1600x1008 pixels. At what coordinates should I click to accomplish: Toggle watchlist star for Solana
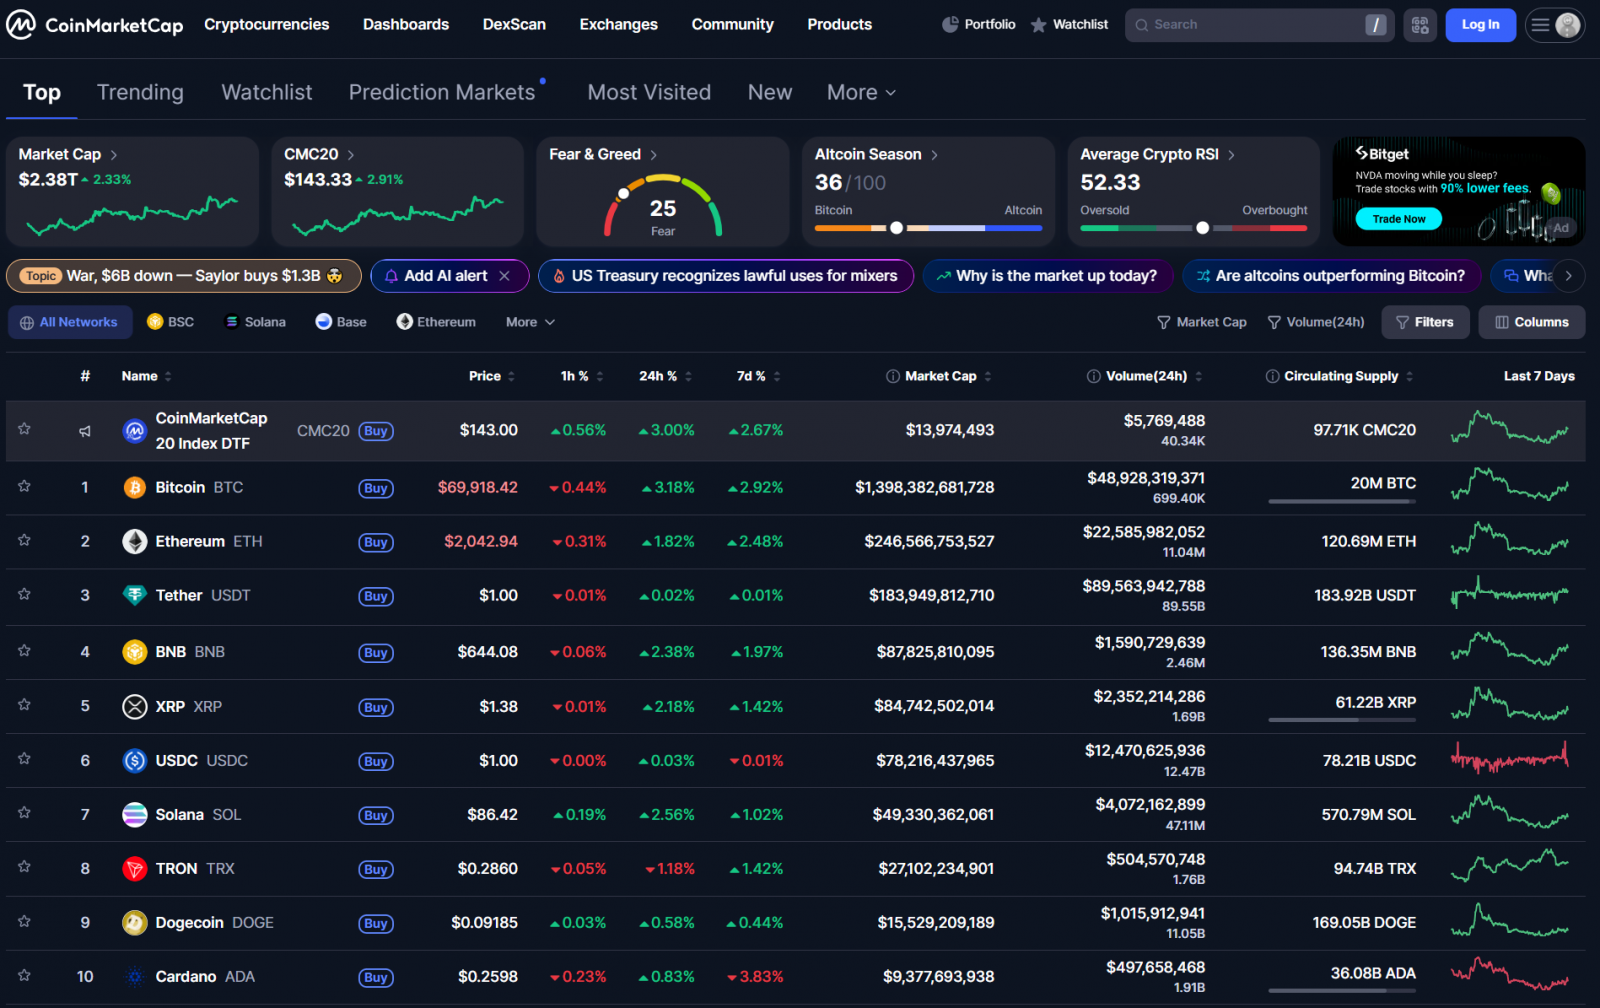coord(24,814)
